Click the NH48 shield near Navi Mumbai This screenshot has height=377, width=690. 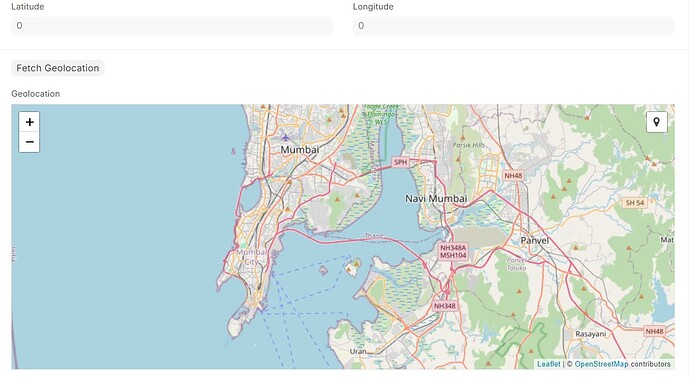point(513,176)
